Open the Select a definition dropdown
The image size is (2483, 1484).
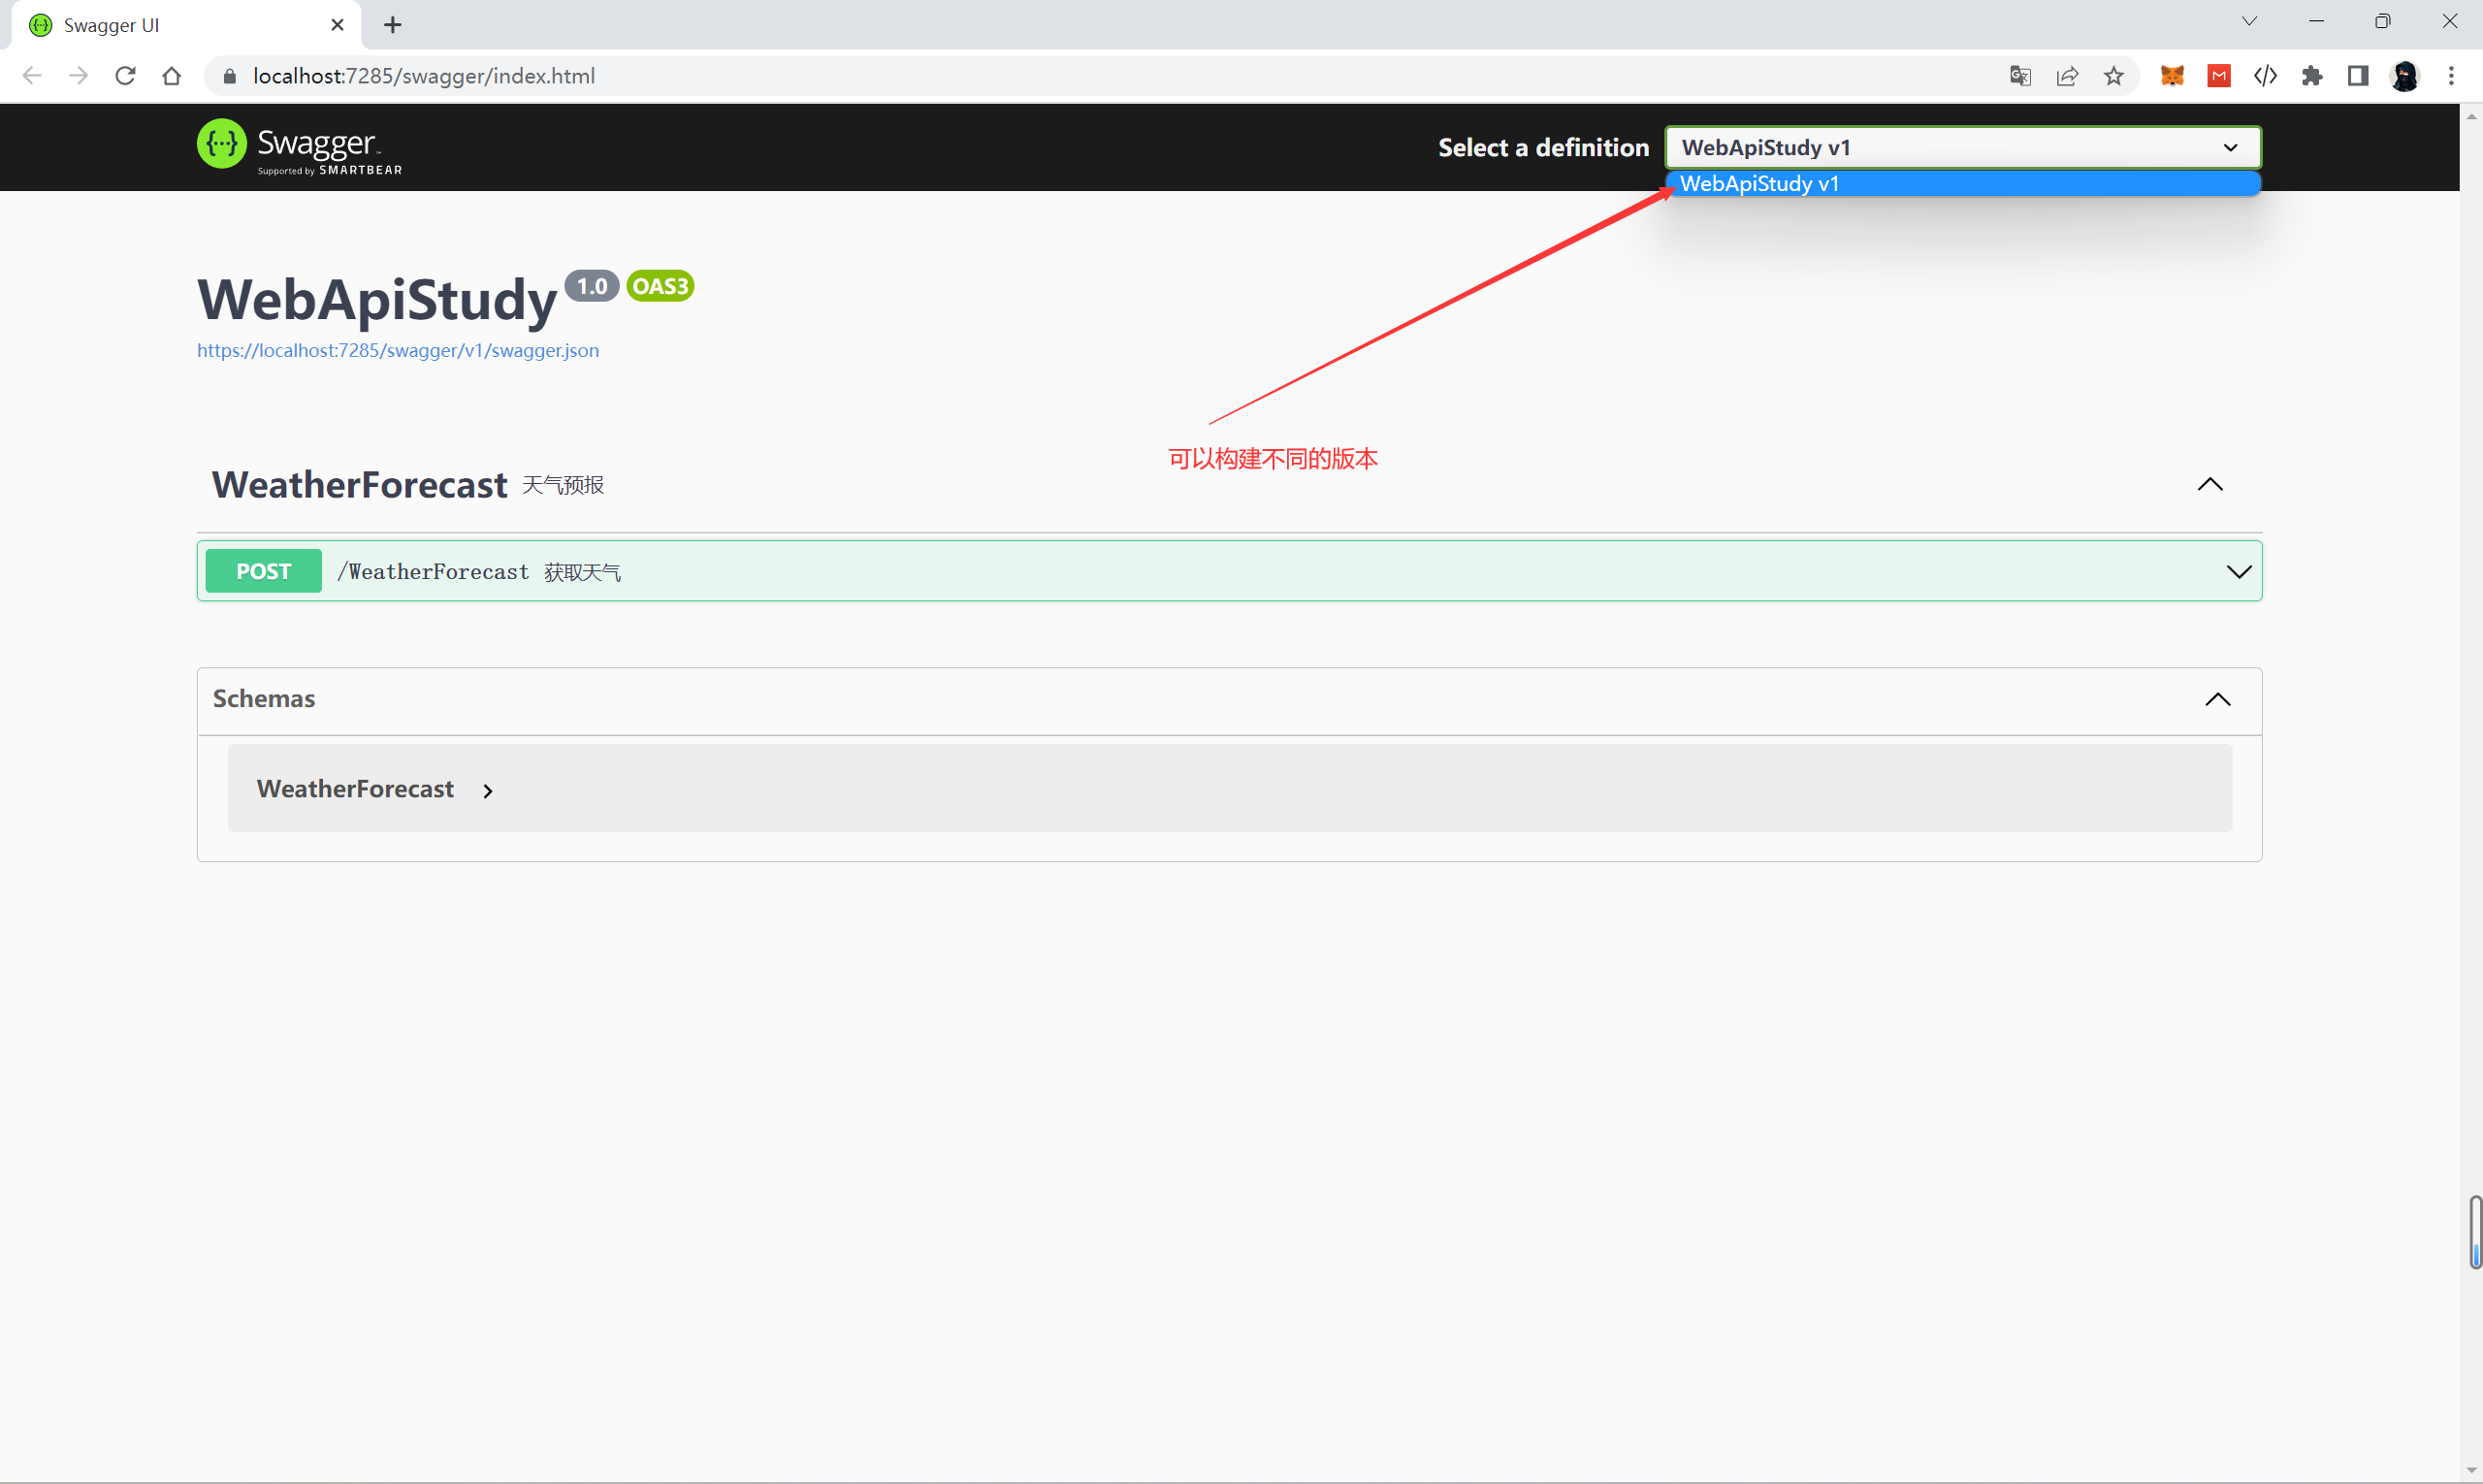pos(1962,147)
